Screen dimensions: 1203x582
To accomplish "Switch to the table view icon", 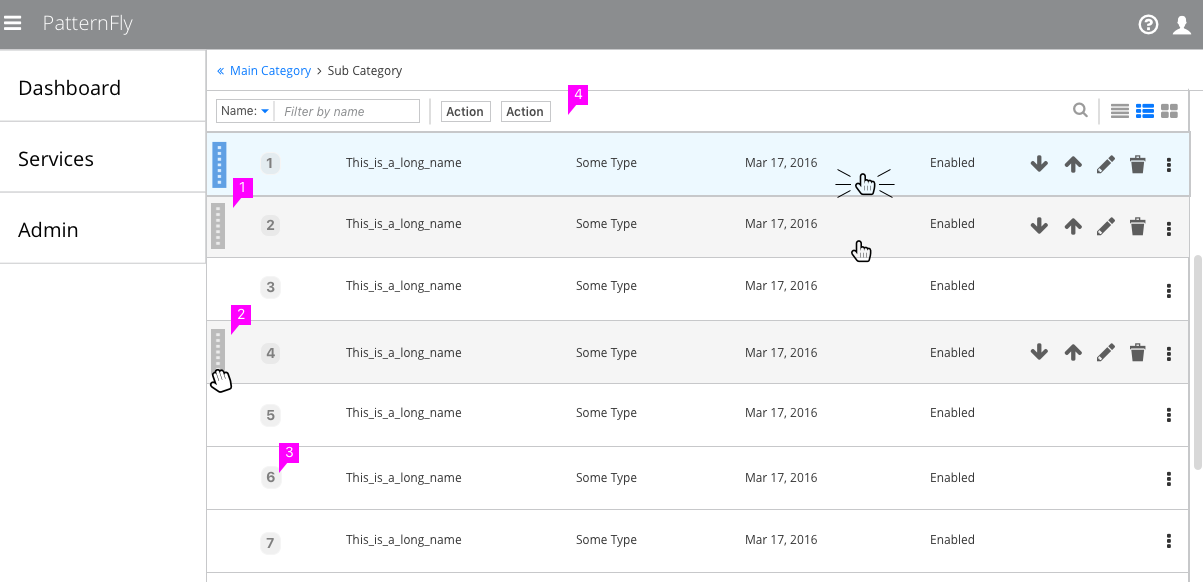I will tap(1120, 111).
